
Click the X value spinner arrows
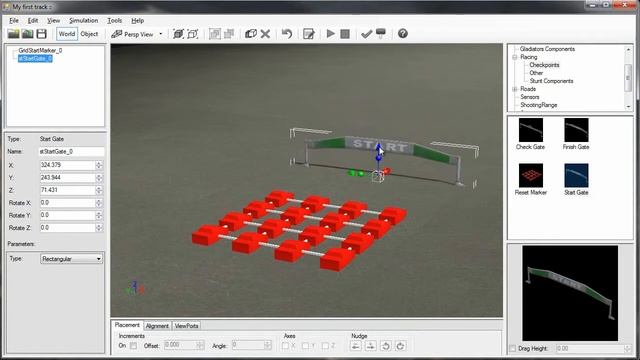[99, 165]
